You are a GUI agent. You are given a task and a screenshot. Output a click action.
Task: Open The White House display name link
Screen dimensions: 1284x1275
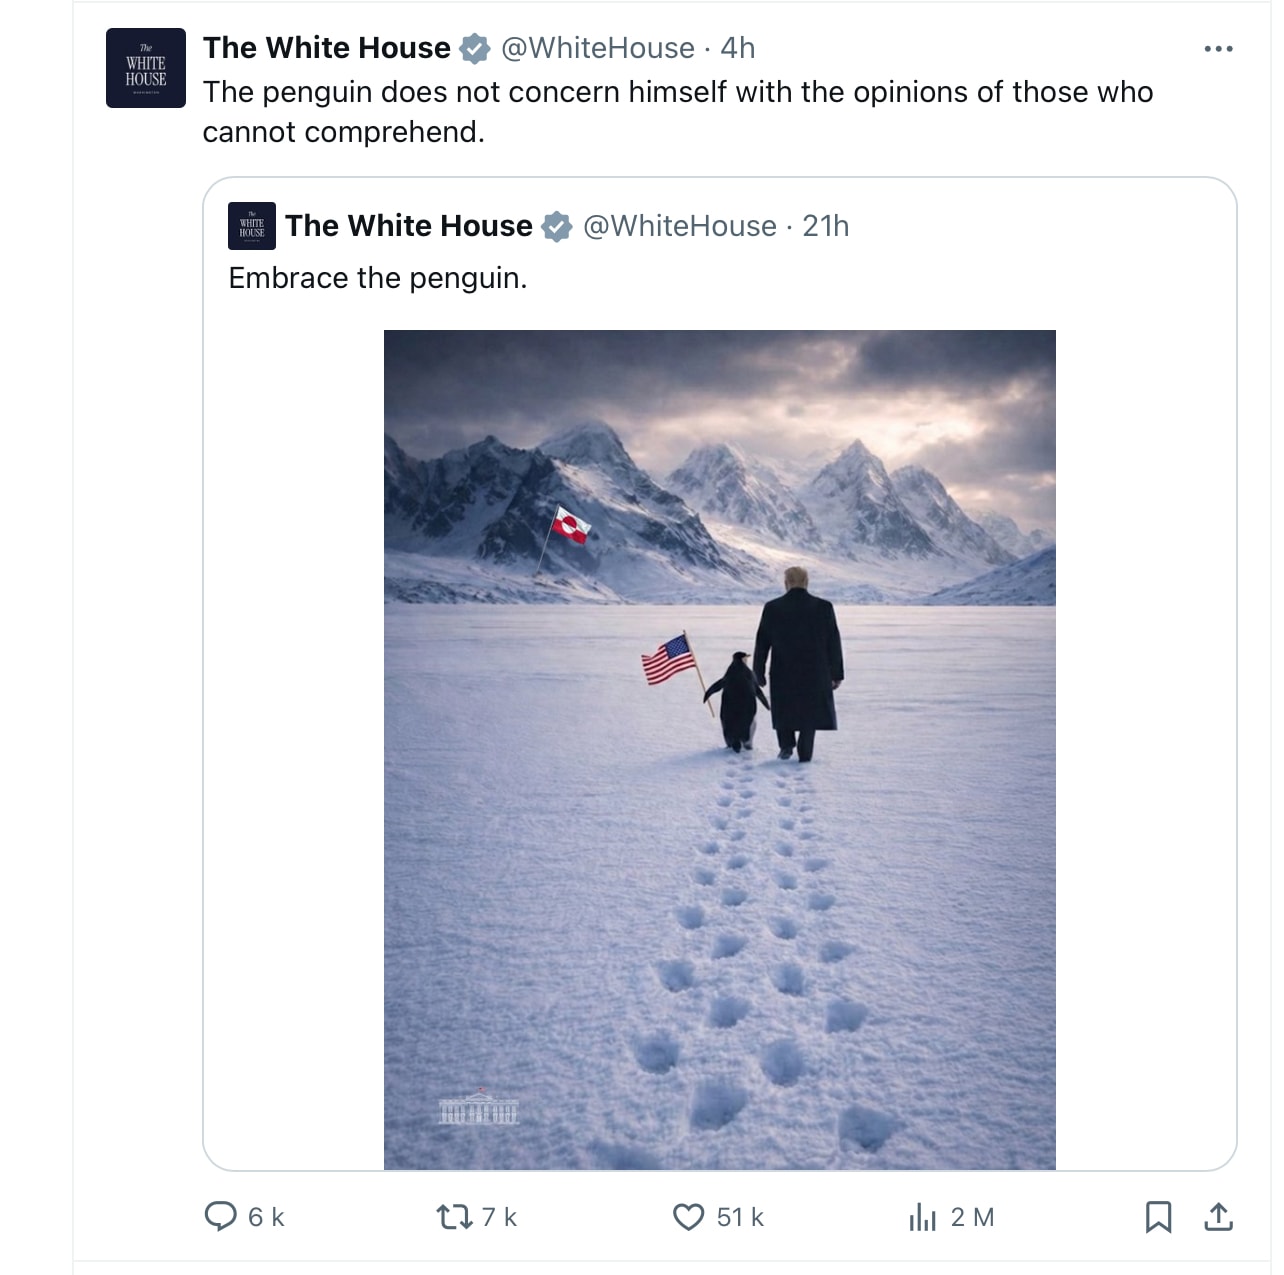(x=327, y=48)
